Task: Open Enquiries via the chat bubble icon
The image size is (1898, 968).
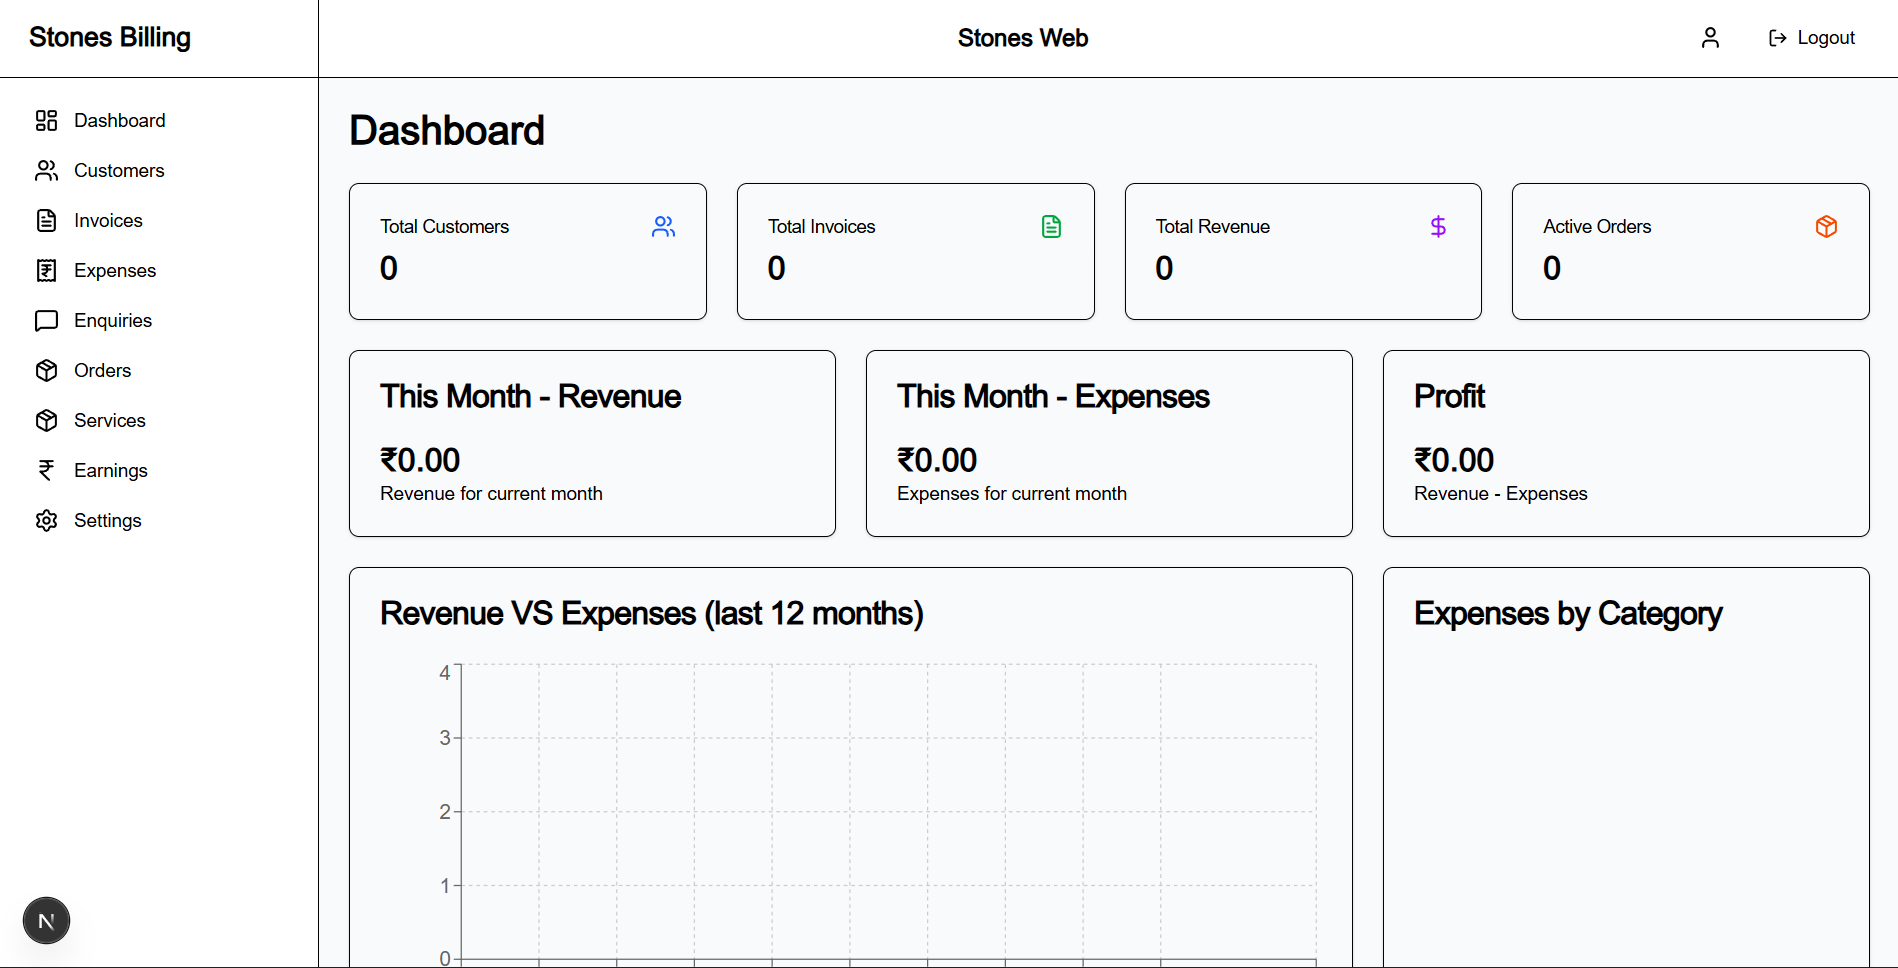Action: click(46, 320)
